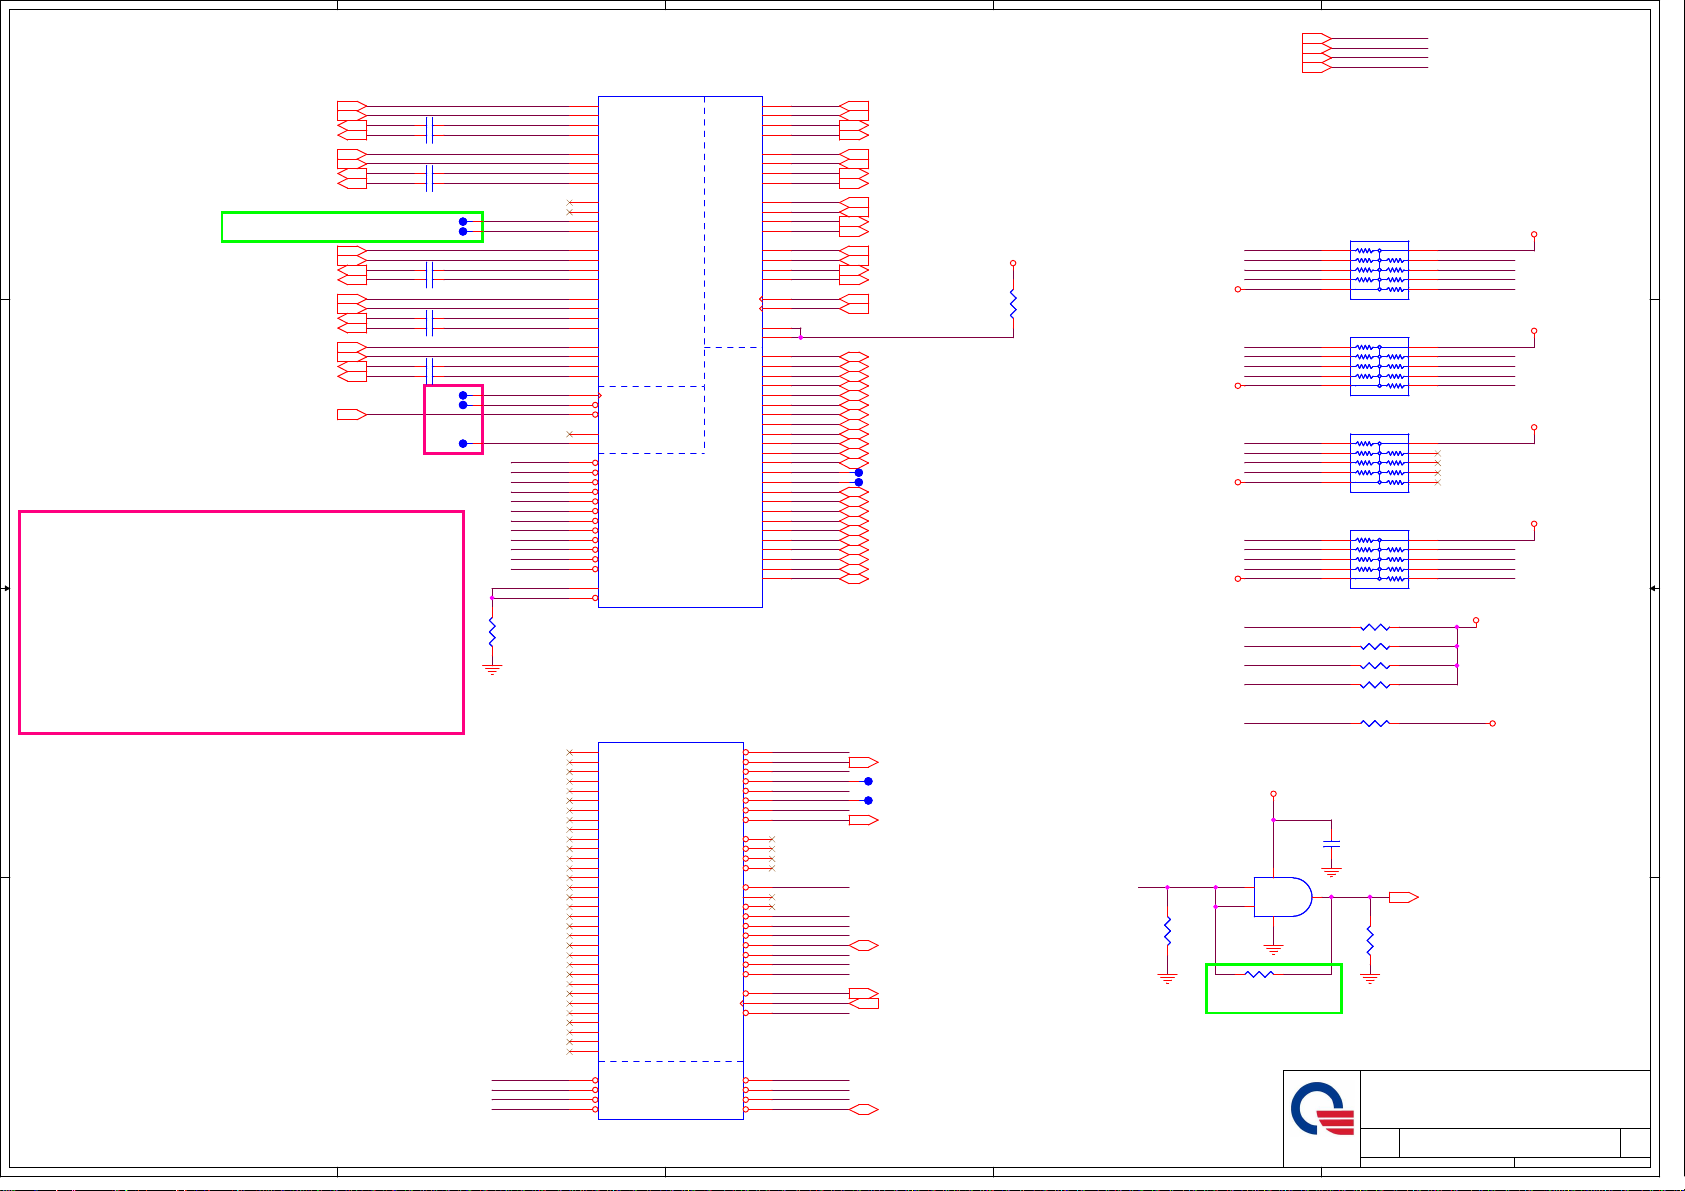This screenshot has width=1685, height=1191.
Task: Select the pull-down resistor on the AND gate output
Action: [x=1370, y=940]
